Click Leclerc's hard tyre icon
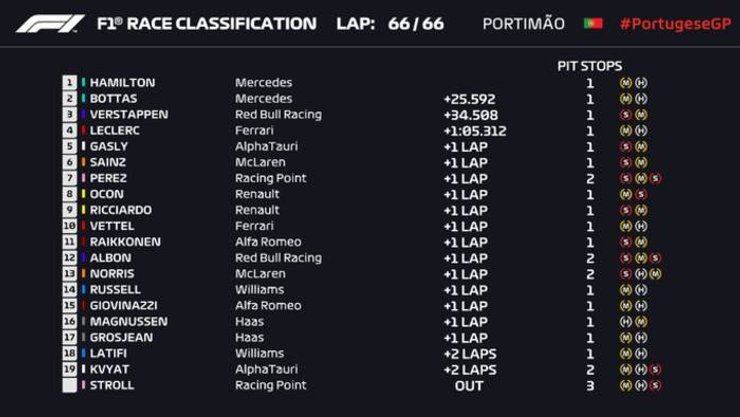The image size is (740, 417). (x=640, y=131)
